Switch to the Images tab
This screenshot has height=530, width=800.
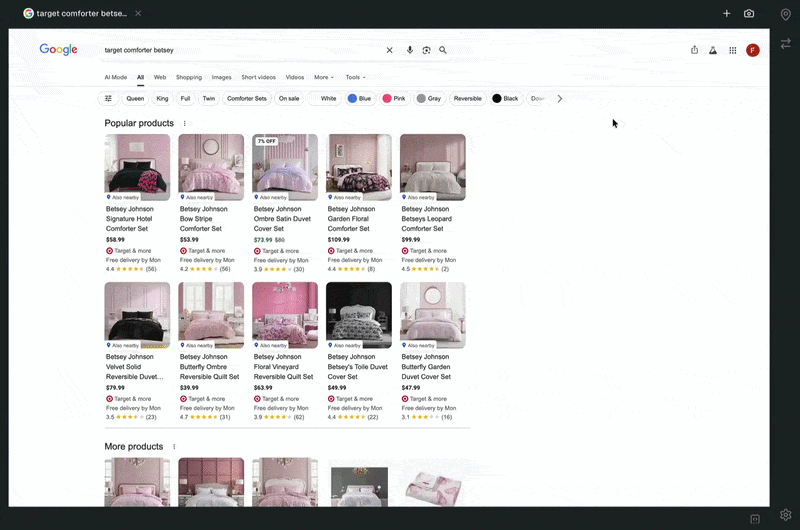tap(221, 78)
